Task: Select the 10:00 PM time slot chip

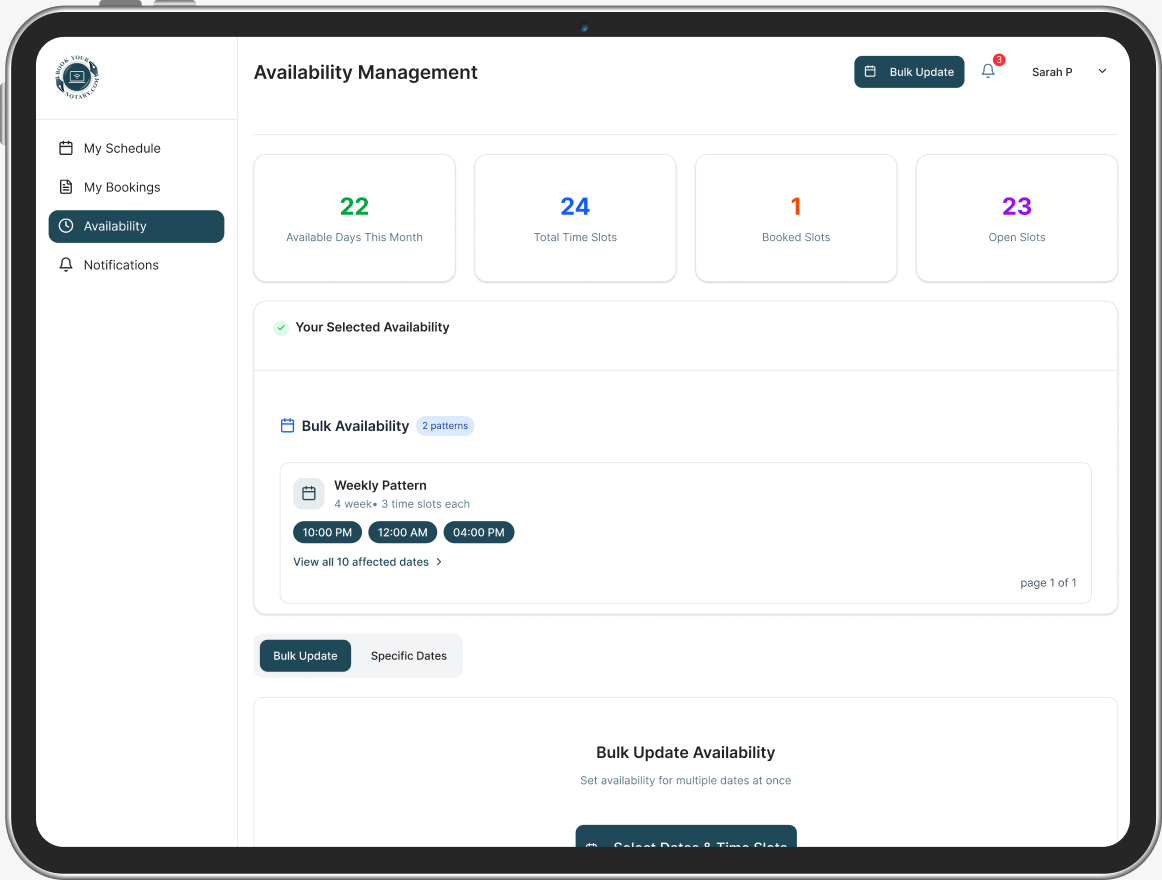Action: pyautogui.click(x=328, y=532)
